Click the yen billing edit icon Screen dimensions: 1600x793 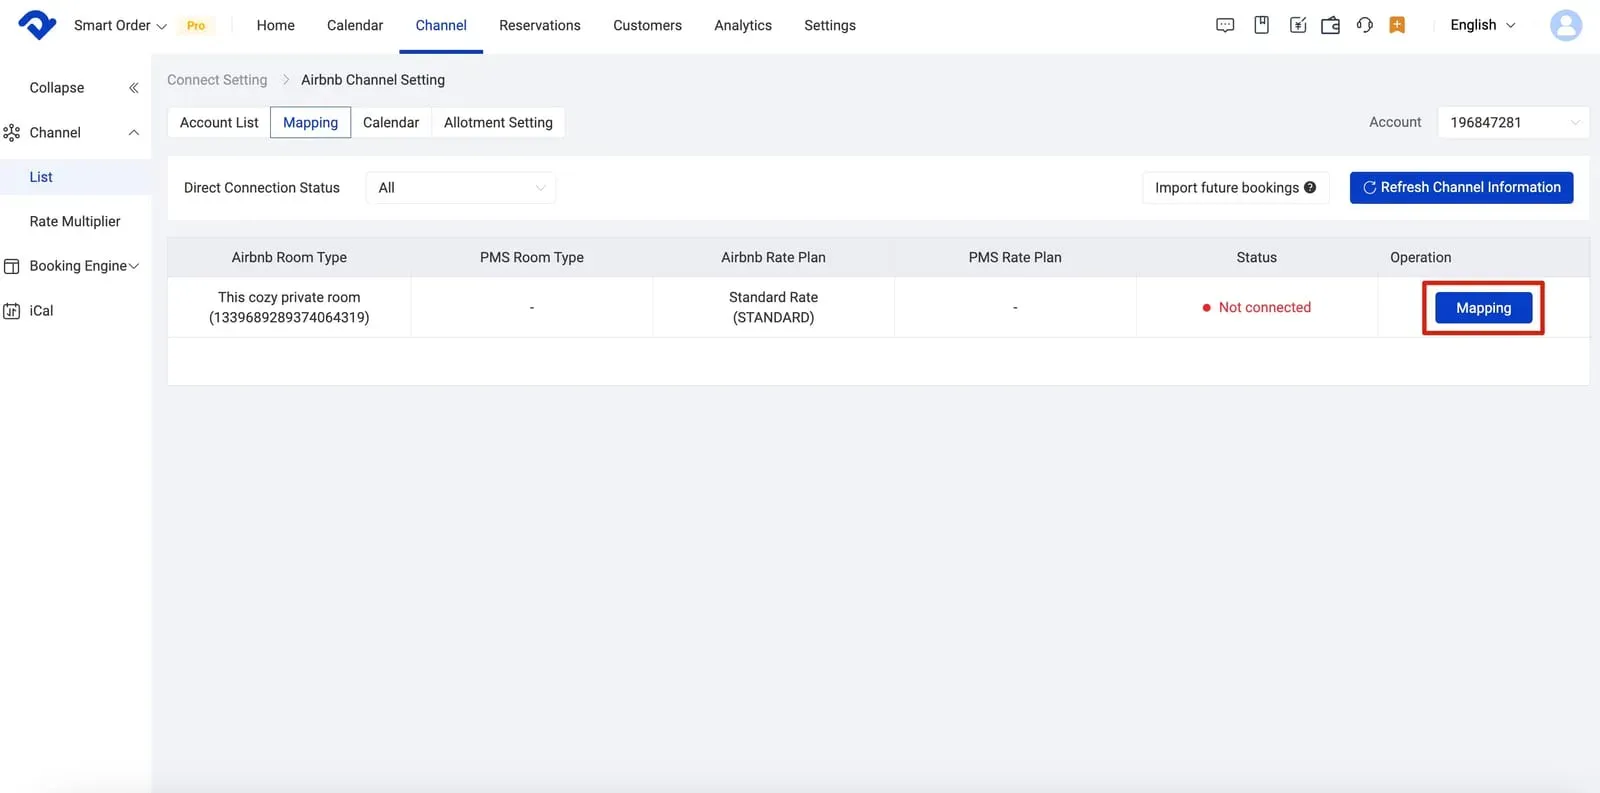(1297, 25)
